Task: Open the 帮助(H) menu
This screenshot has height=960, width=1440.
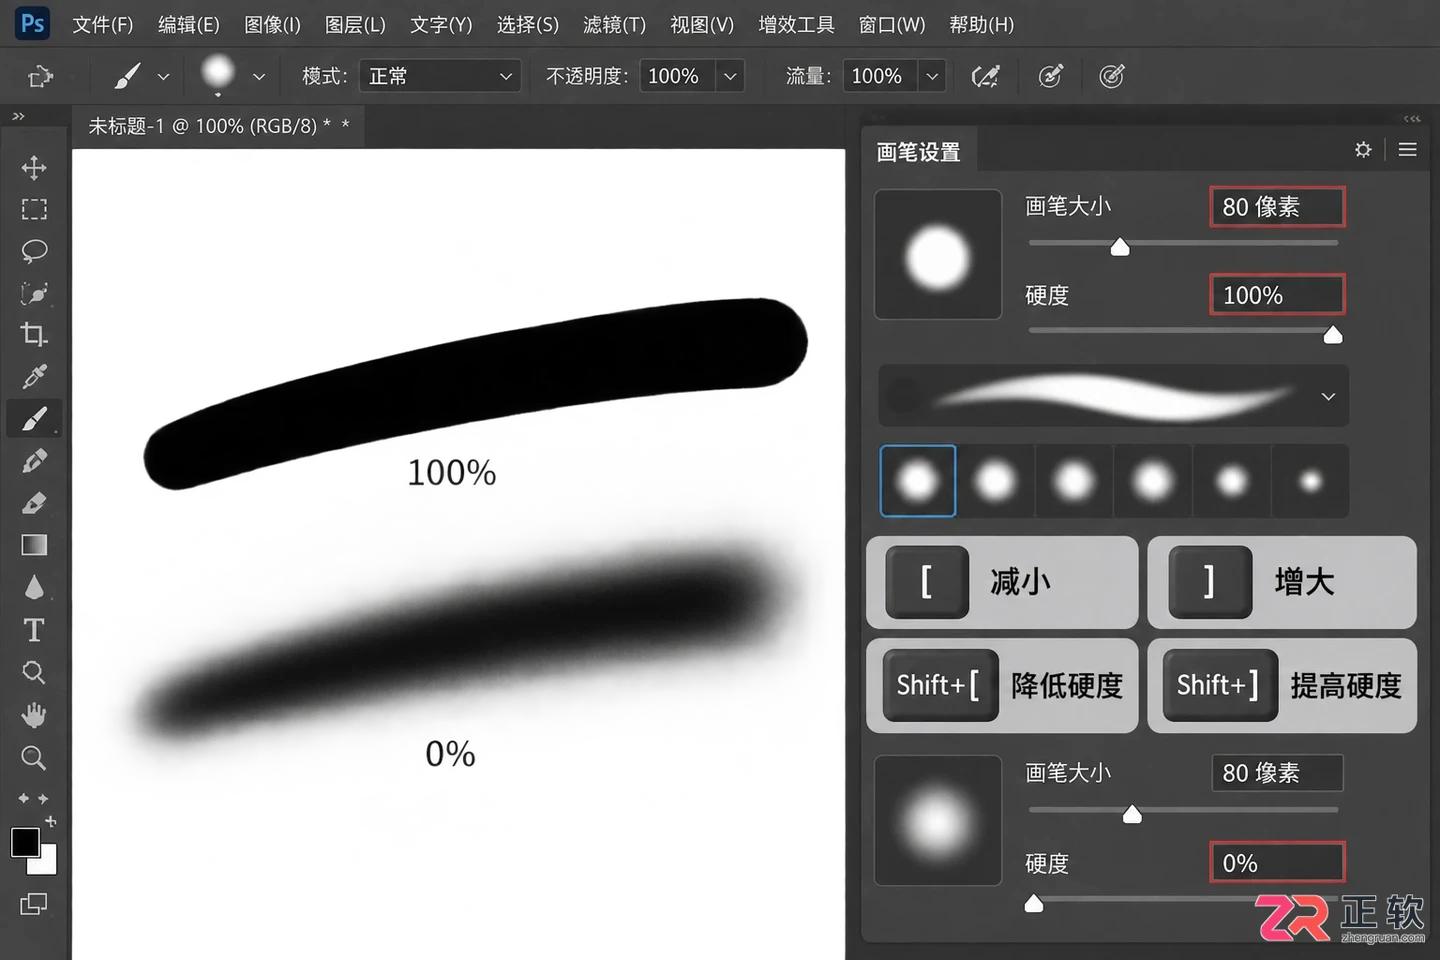Action: point(981,24)
